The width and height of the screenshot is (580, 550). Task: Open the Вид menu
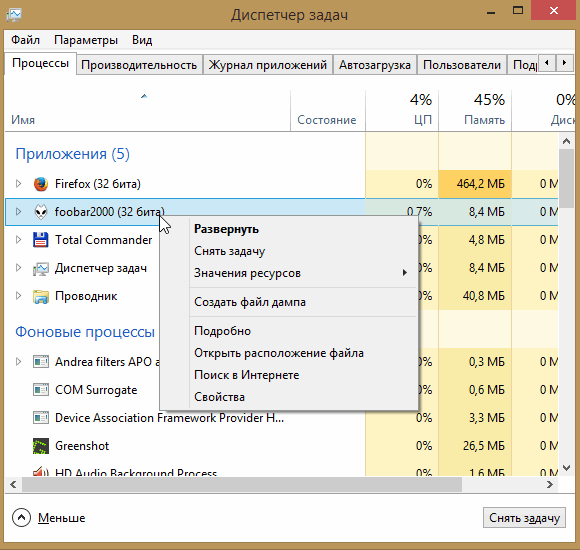[142, 40]
